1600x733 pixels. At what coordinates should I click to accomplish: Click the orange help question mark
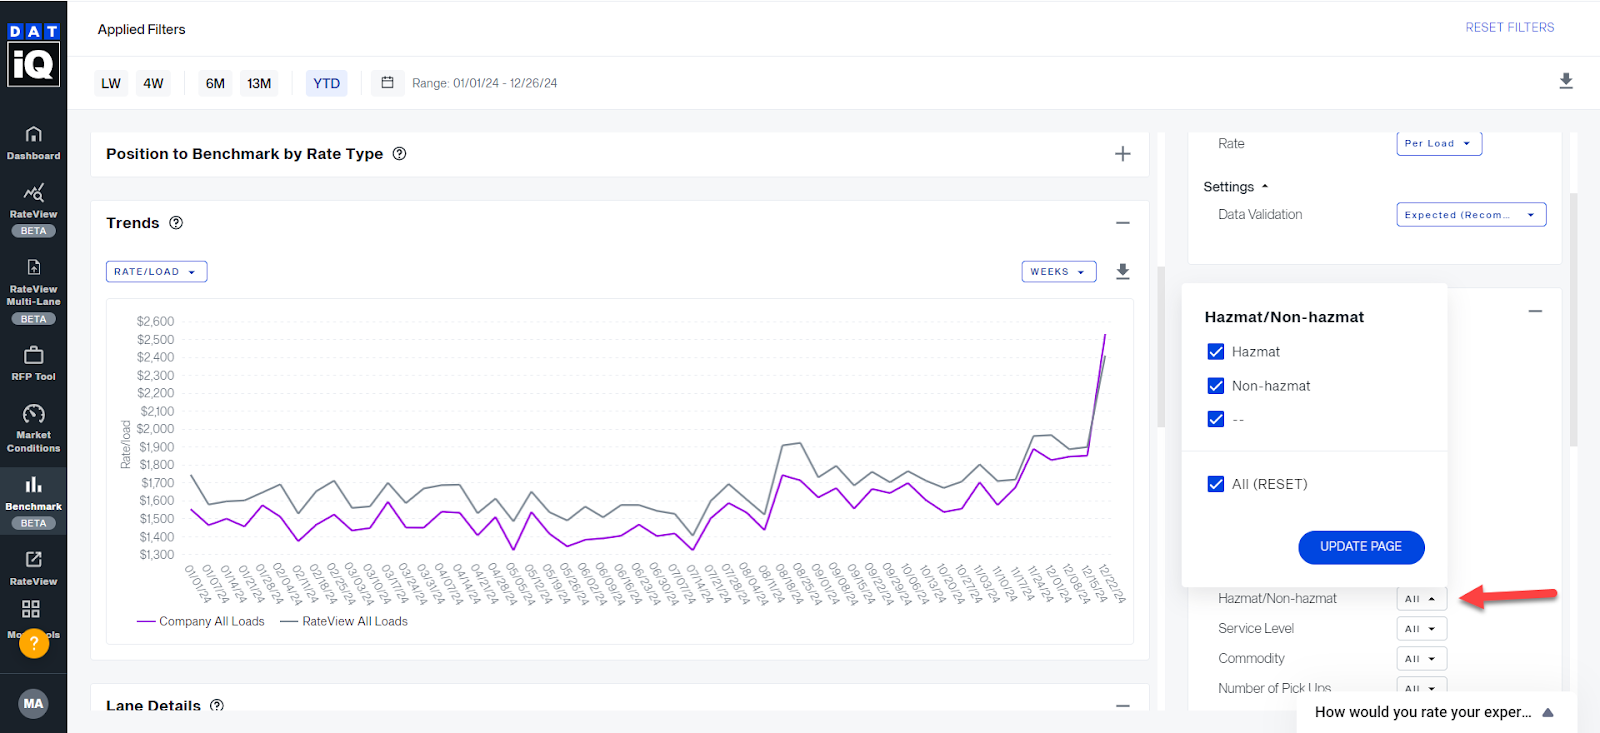(34, 643)
